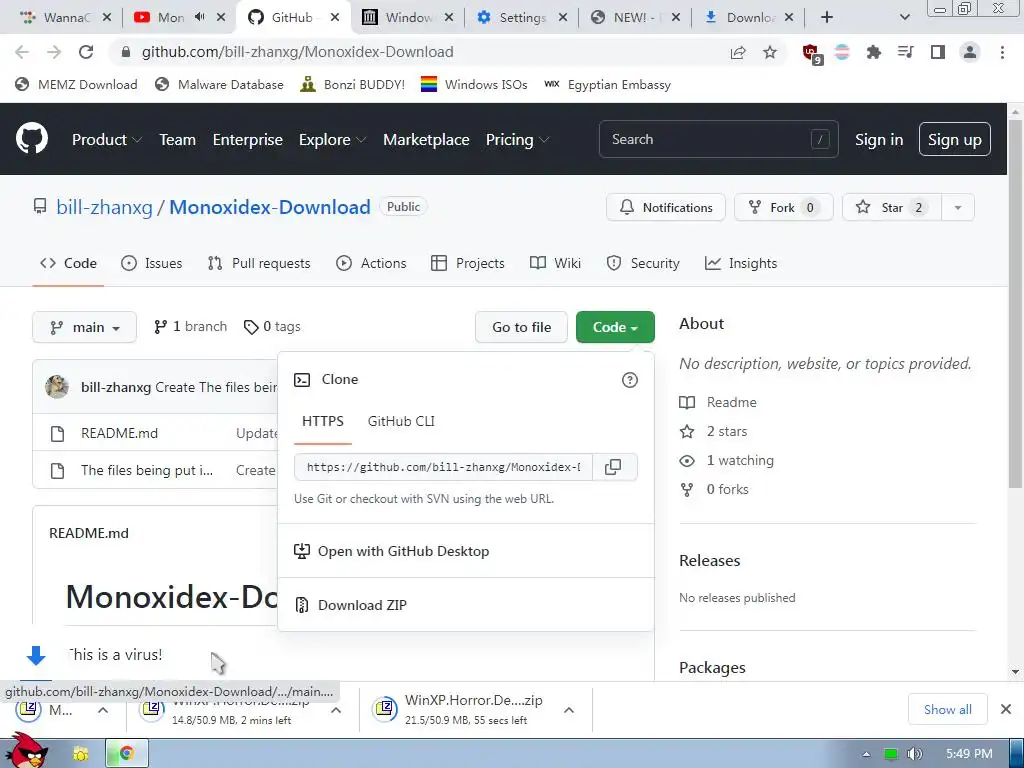Click the media control playlist icon
Viewport: 1024px width, 768px height.
[x=905, y=52]
